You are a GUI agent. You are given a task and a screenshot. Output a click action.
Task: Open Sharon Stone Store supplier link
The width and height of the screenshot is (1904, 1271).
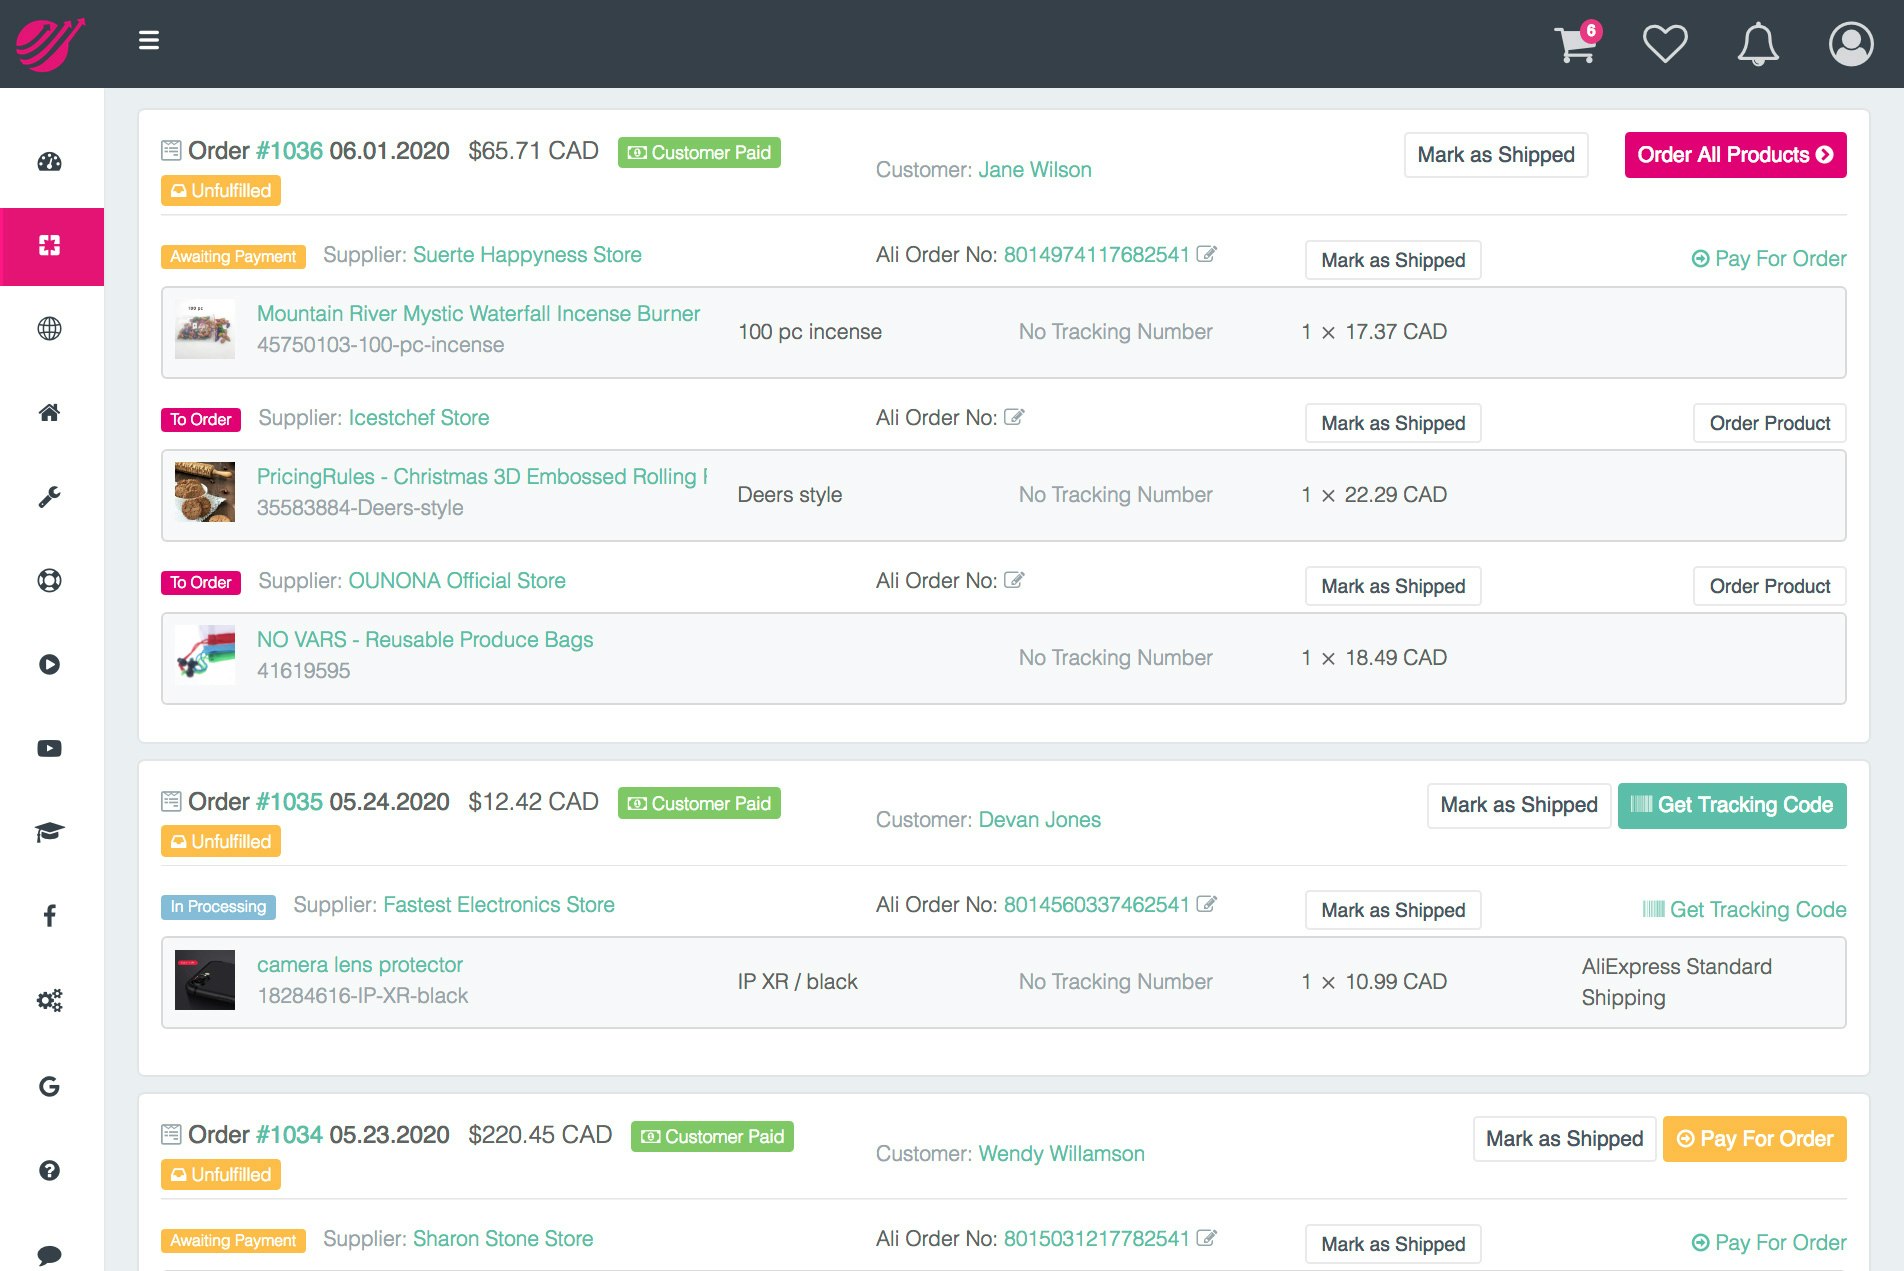[503, 1239]
